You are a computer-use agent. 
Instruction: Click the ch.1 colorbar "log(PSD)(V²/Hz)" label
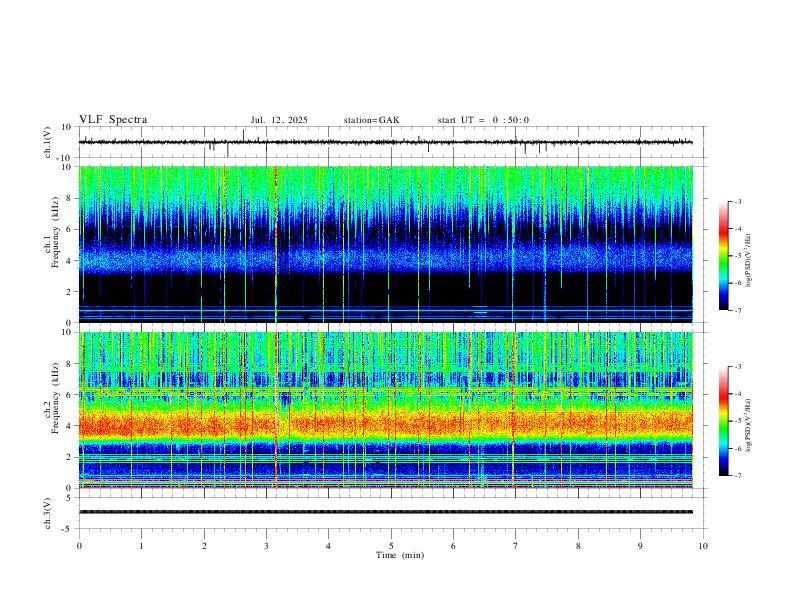tap(749, 261)
